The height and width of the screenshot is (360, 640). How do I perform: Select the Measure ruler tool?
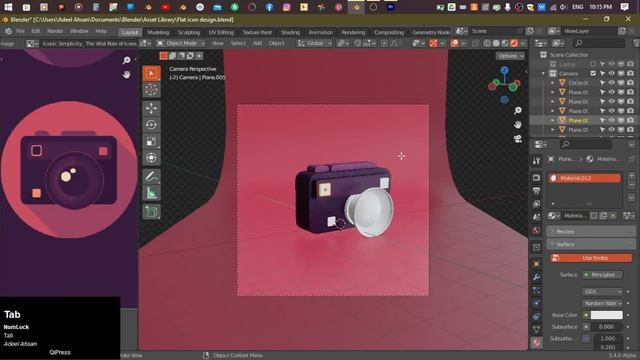pos(151,193)
